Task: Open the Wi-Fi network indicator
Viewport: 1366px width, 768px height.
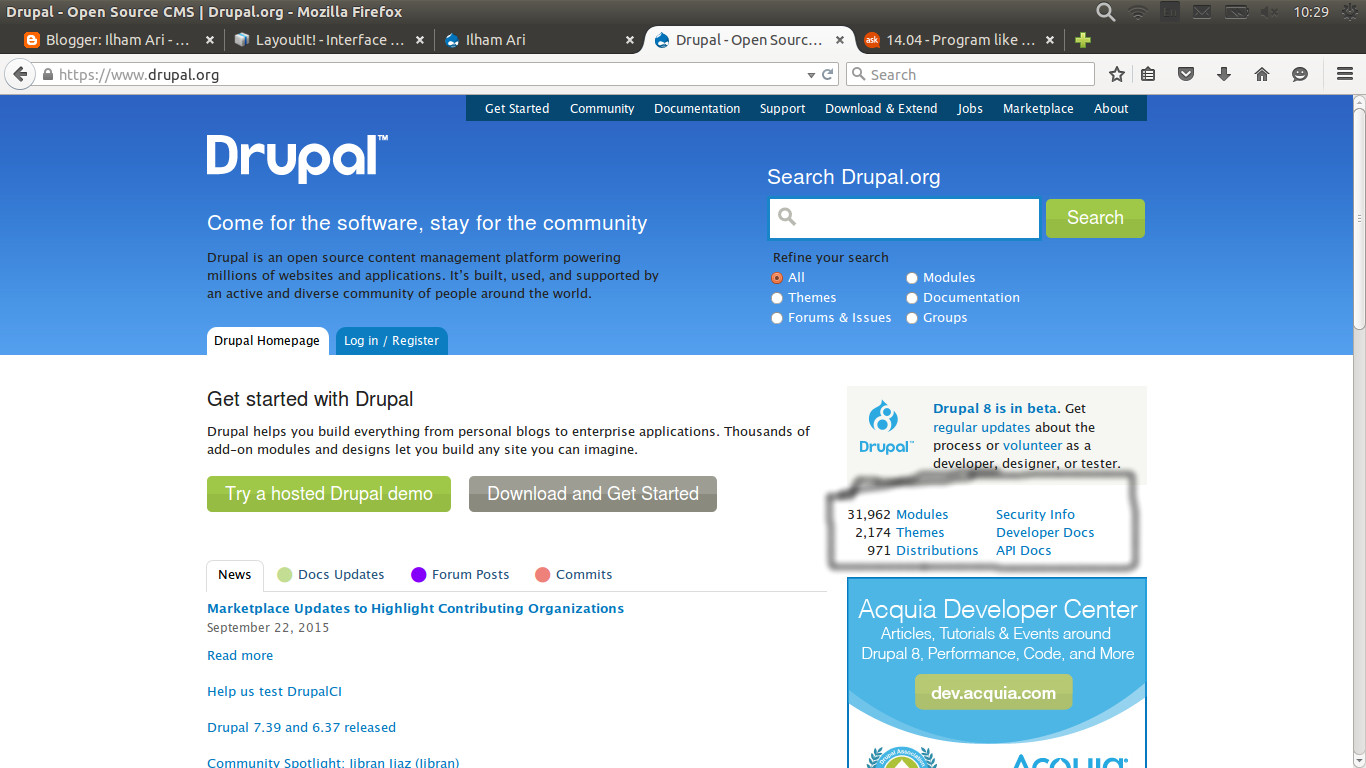Action: [x=1137, y=12]
